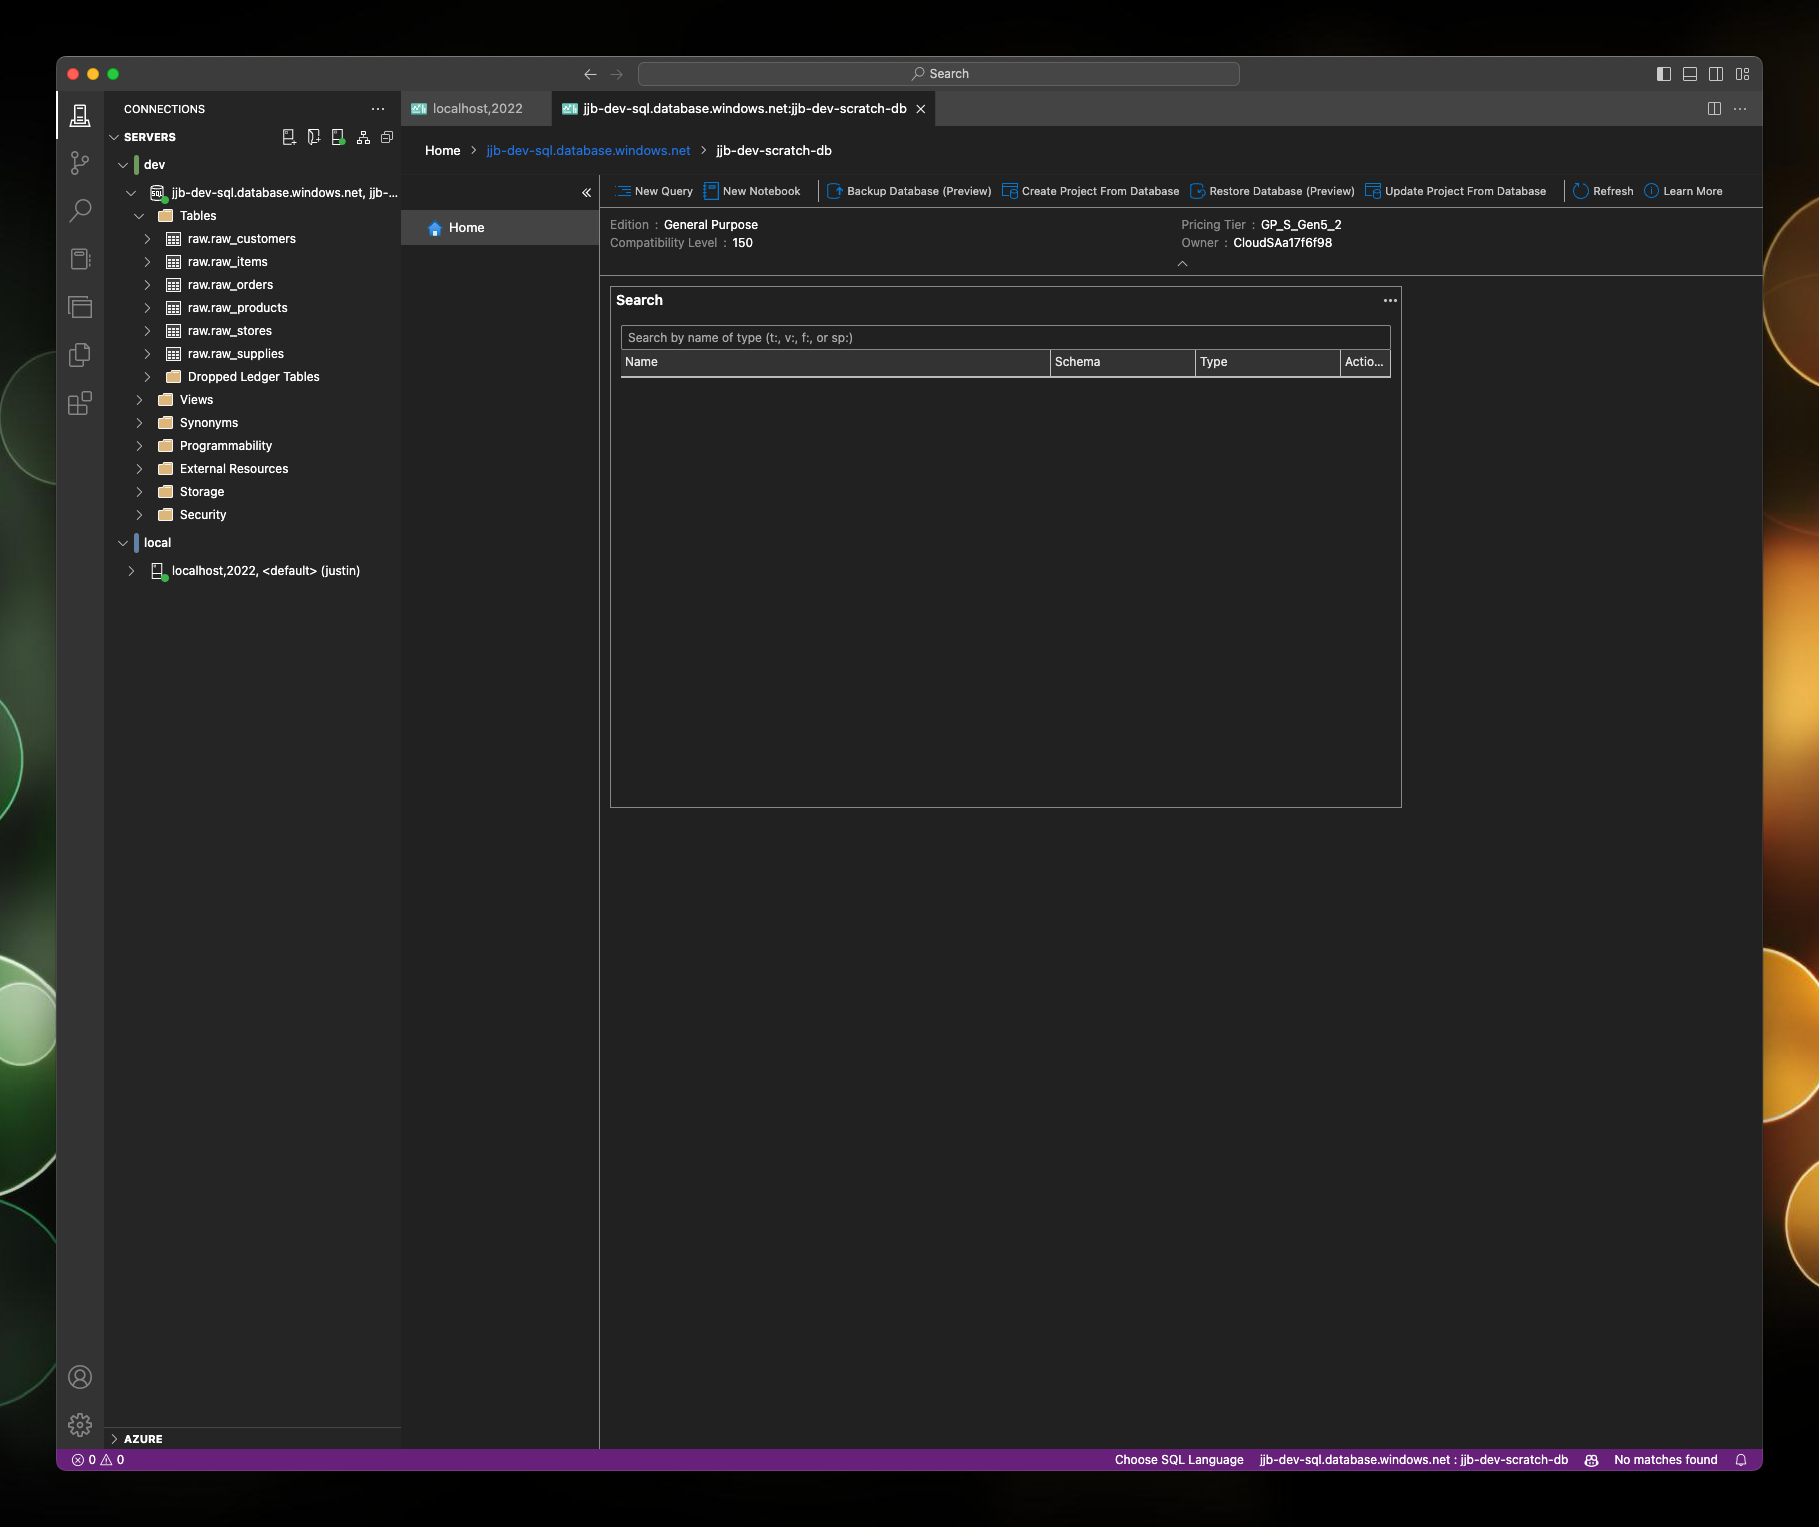Click the database search input field
The image size is (1819, 1527).
tap(1004, 337)
